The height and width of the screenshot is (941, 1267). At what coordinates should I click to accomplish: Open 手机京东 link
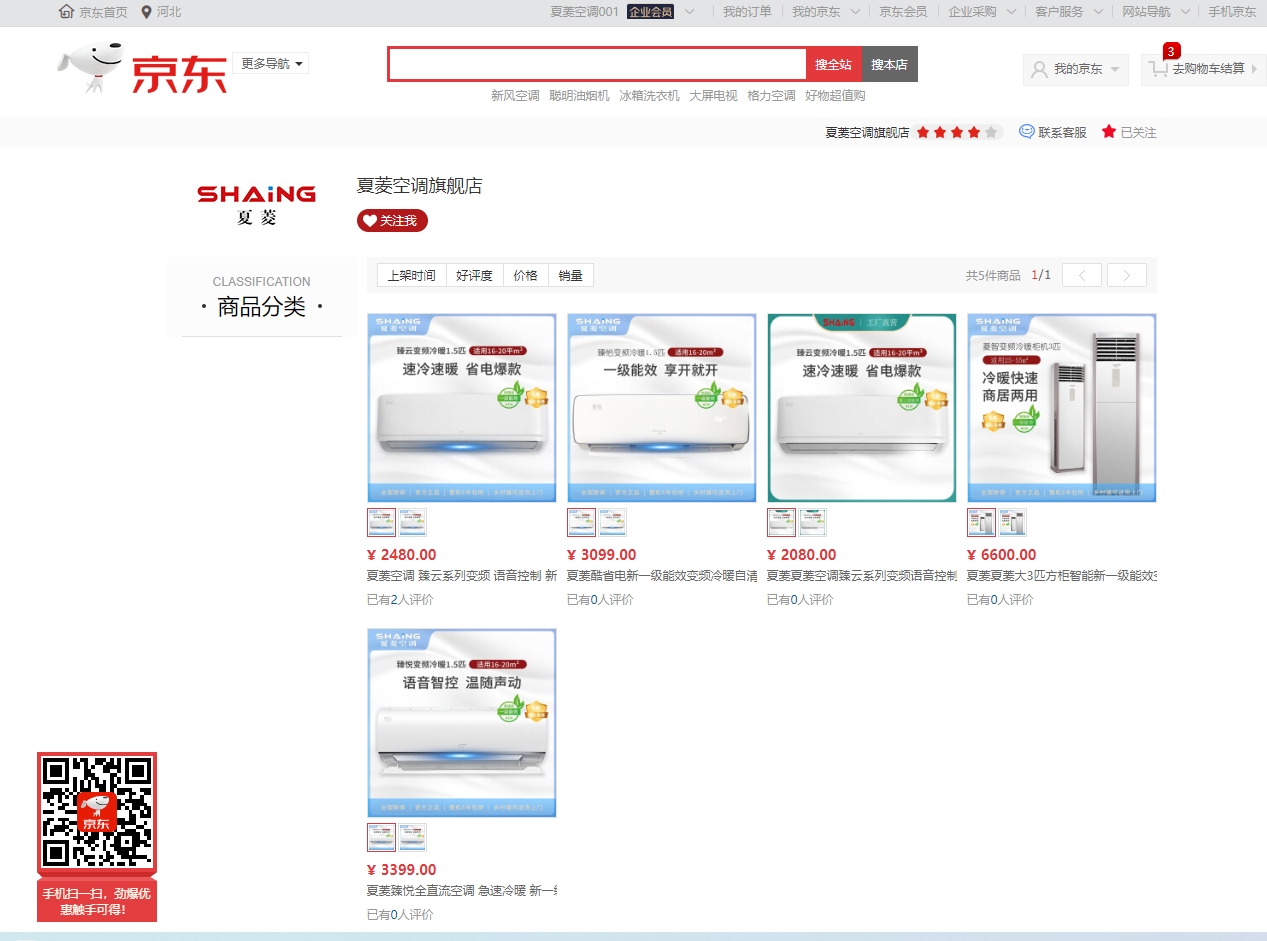1232,12
